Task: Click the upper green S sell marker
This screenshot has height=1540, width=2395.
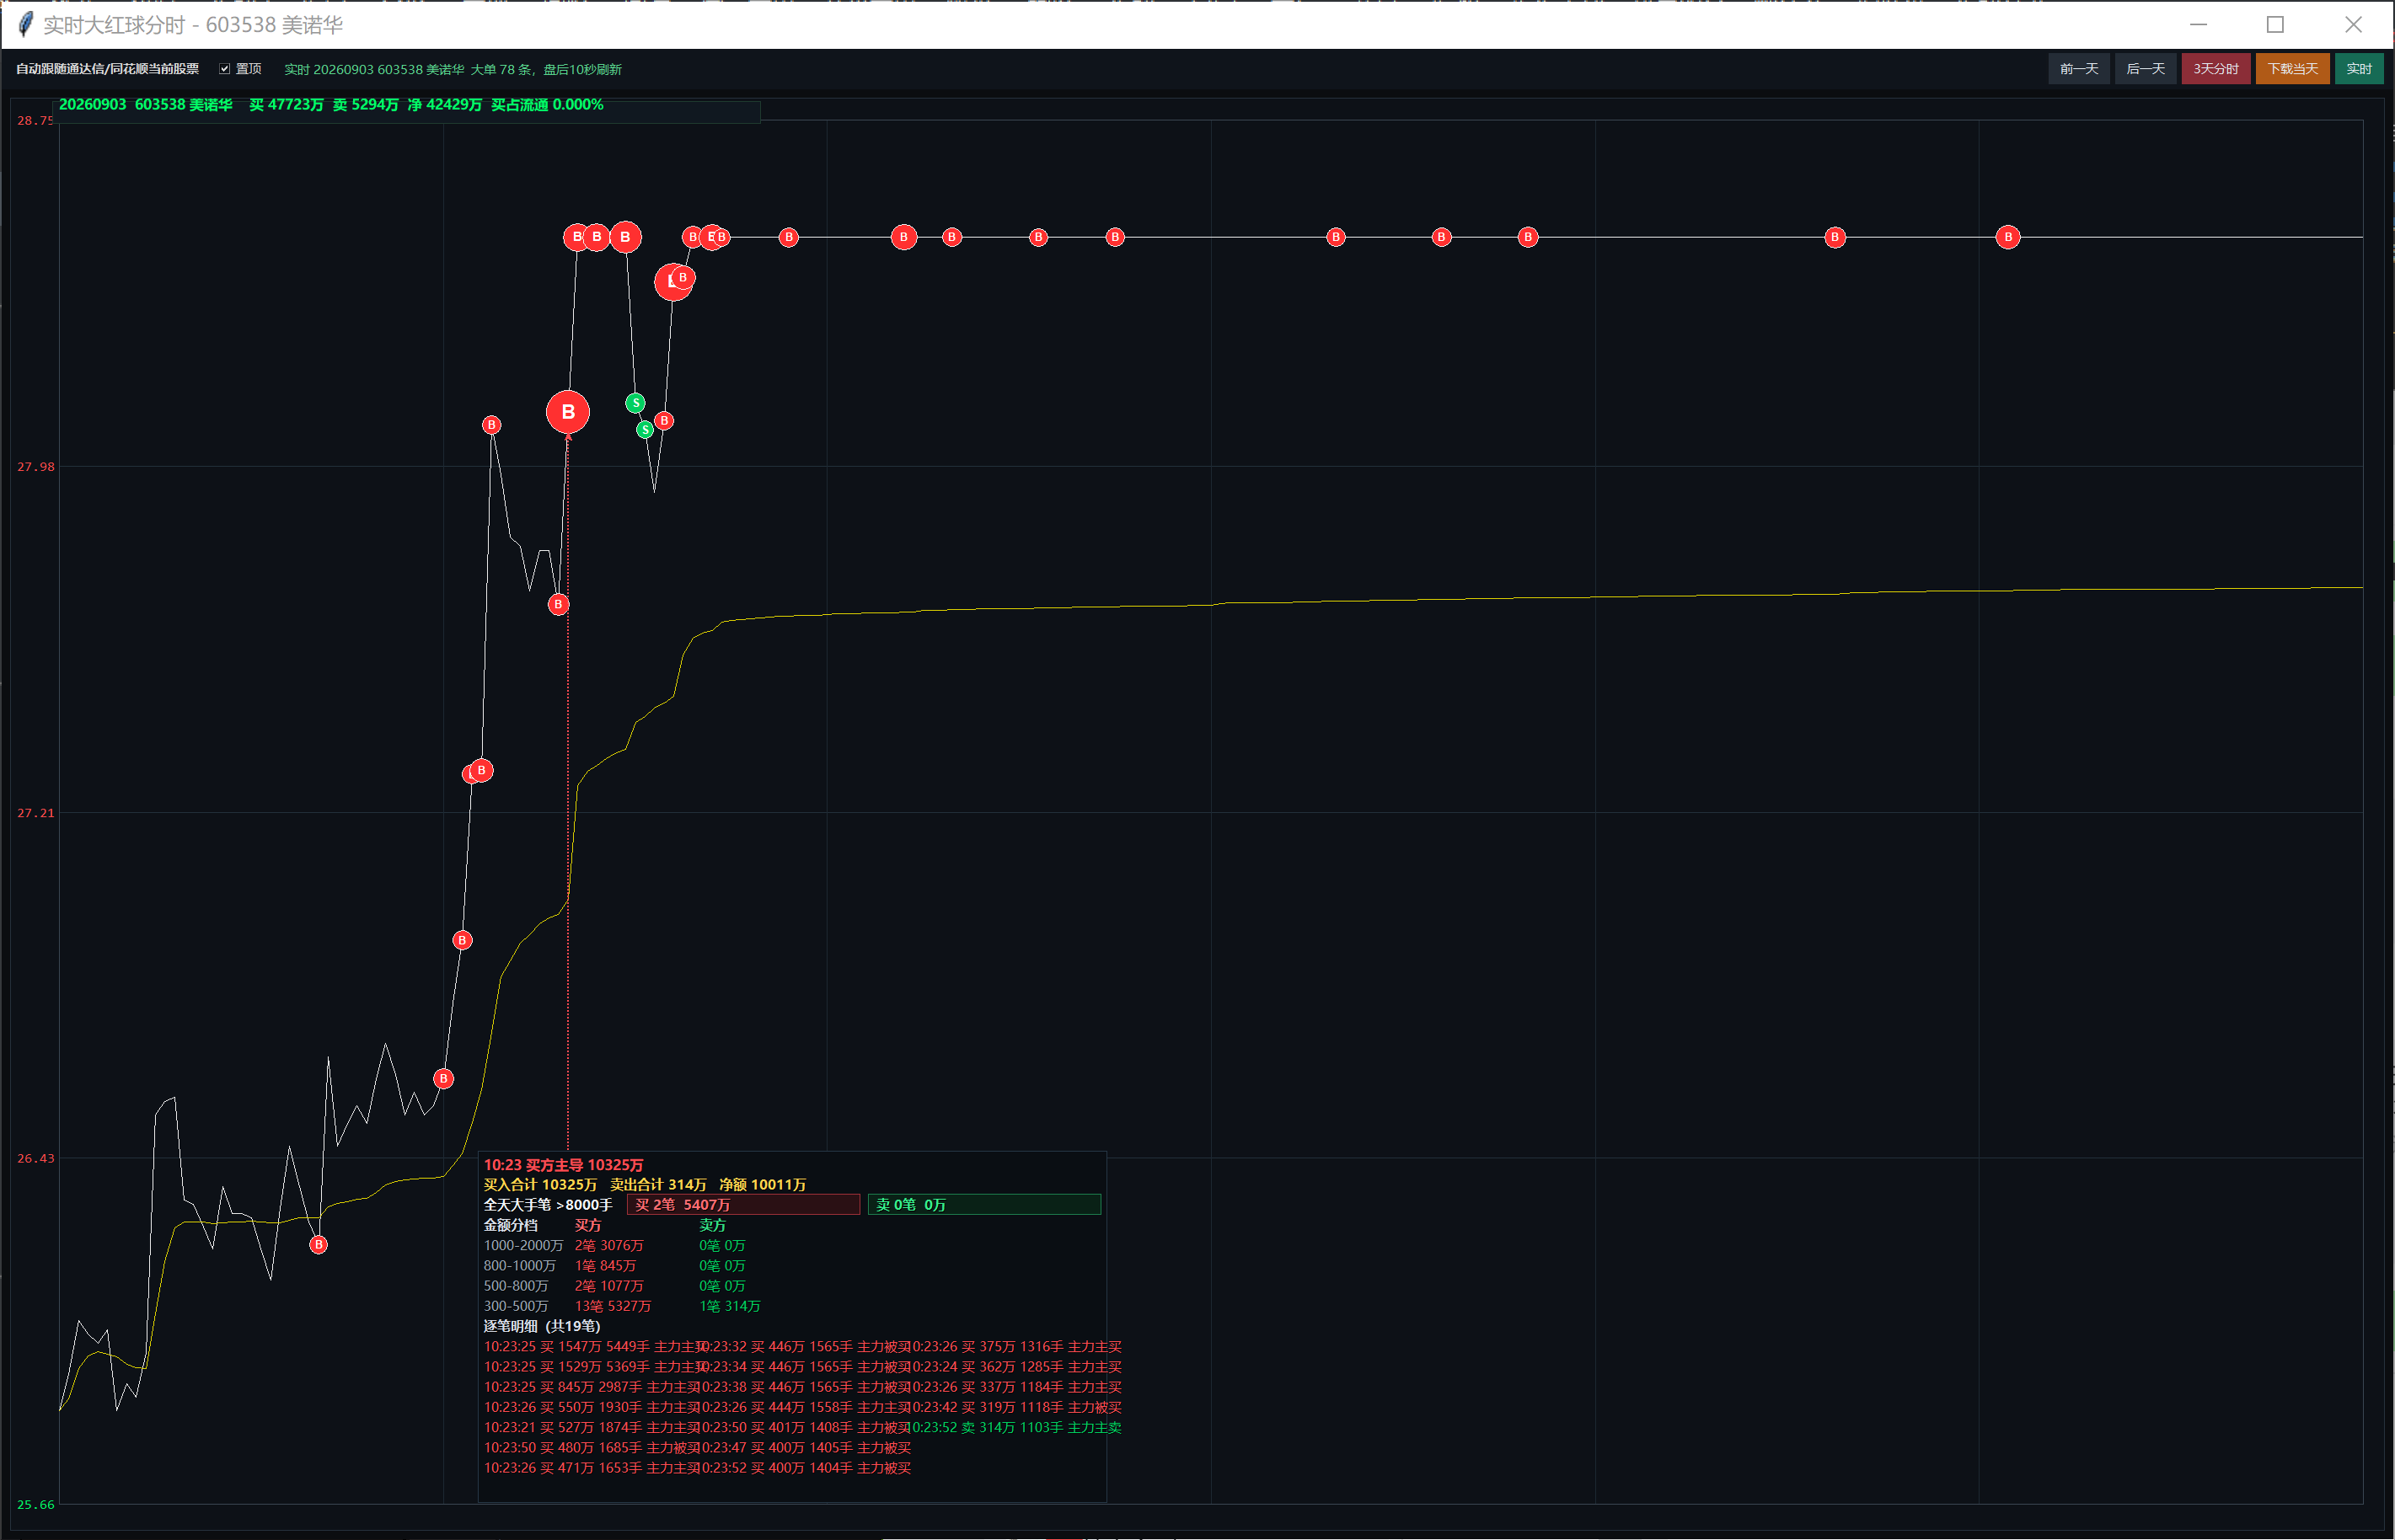Action: tap(635, 403)
